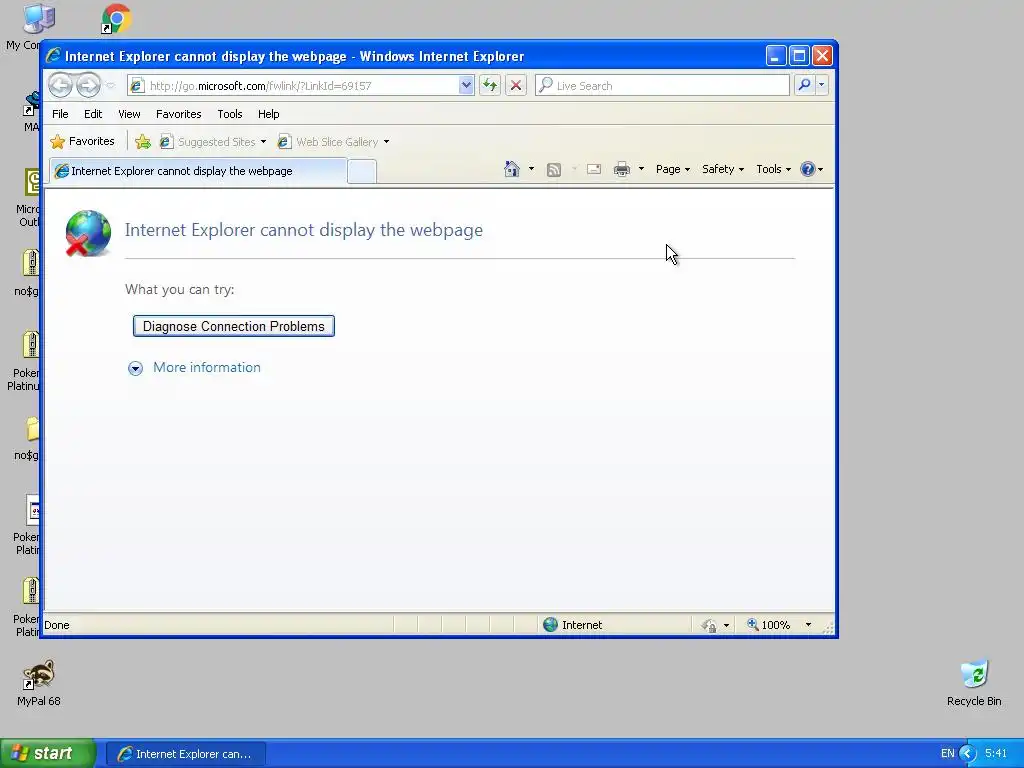Open a new blank tab
The height and width of the screenshot is (768, 1024).
(x=362, y=172)
